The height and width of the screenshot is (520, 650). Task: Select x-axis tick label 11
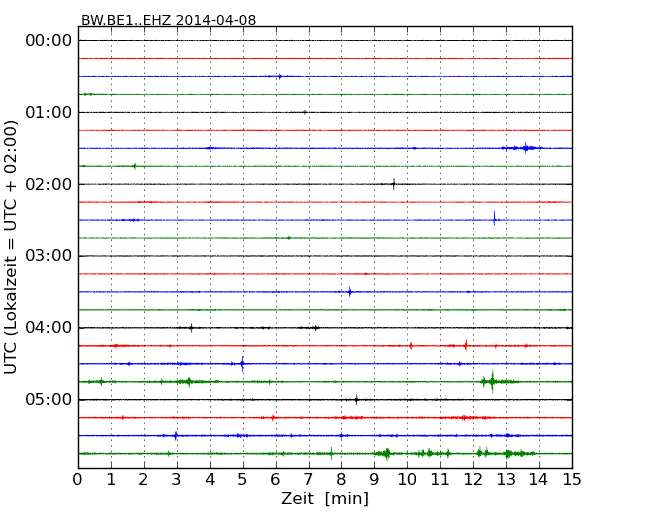(440, 480)
